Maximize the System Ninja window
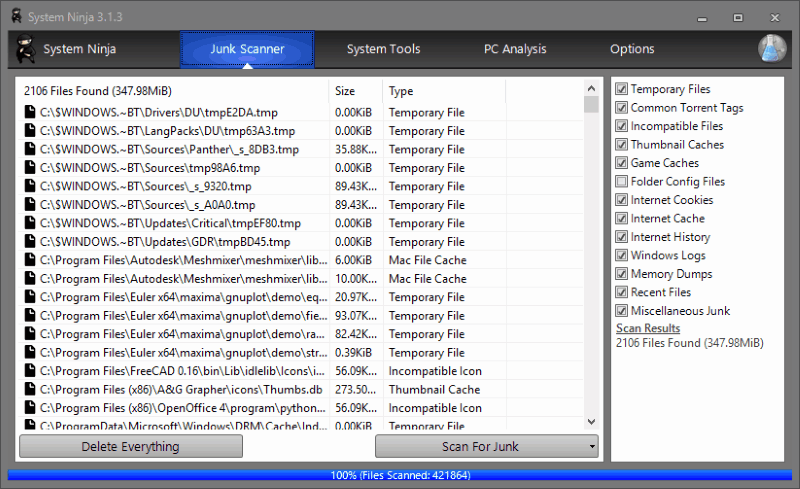Viewport: 800px width, 489px height. tap(738, 18)
